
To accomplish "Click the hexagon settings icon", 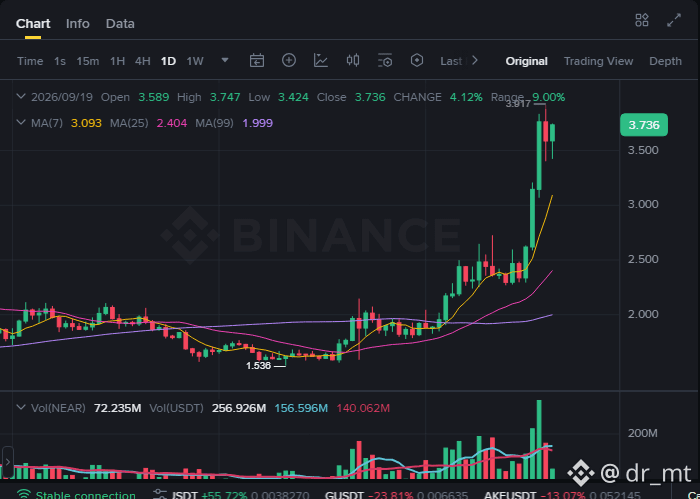I will coord(417,60).
